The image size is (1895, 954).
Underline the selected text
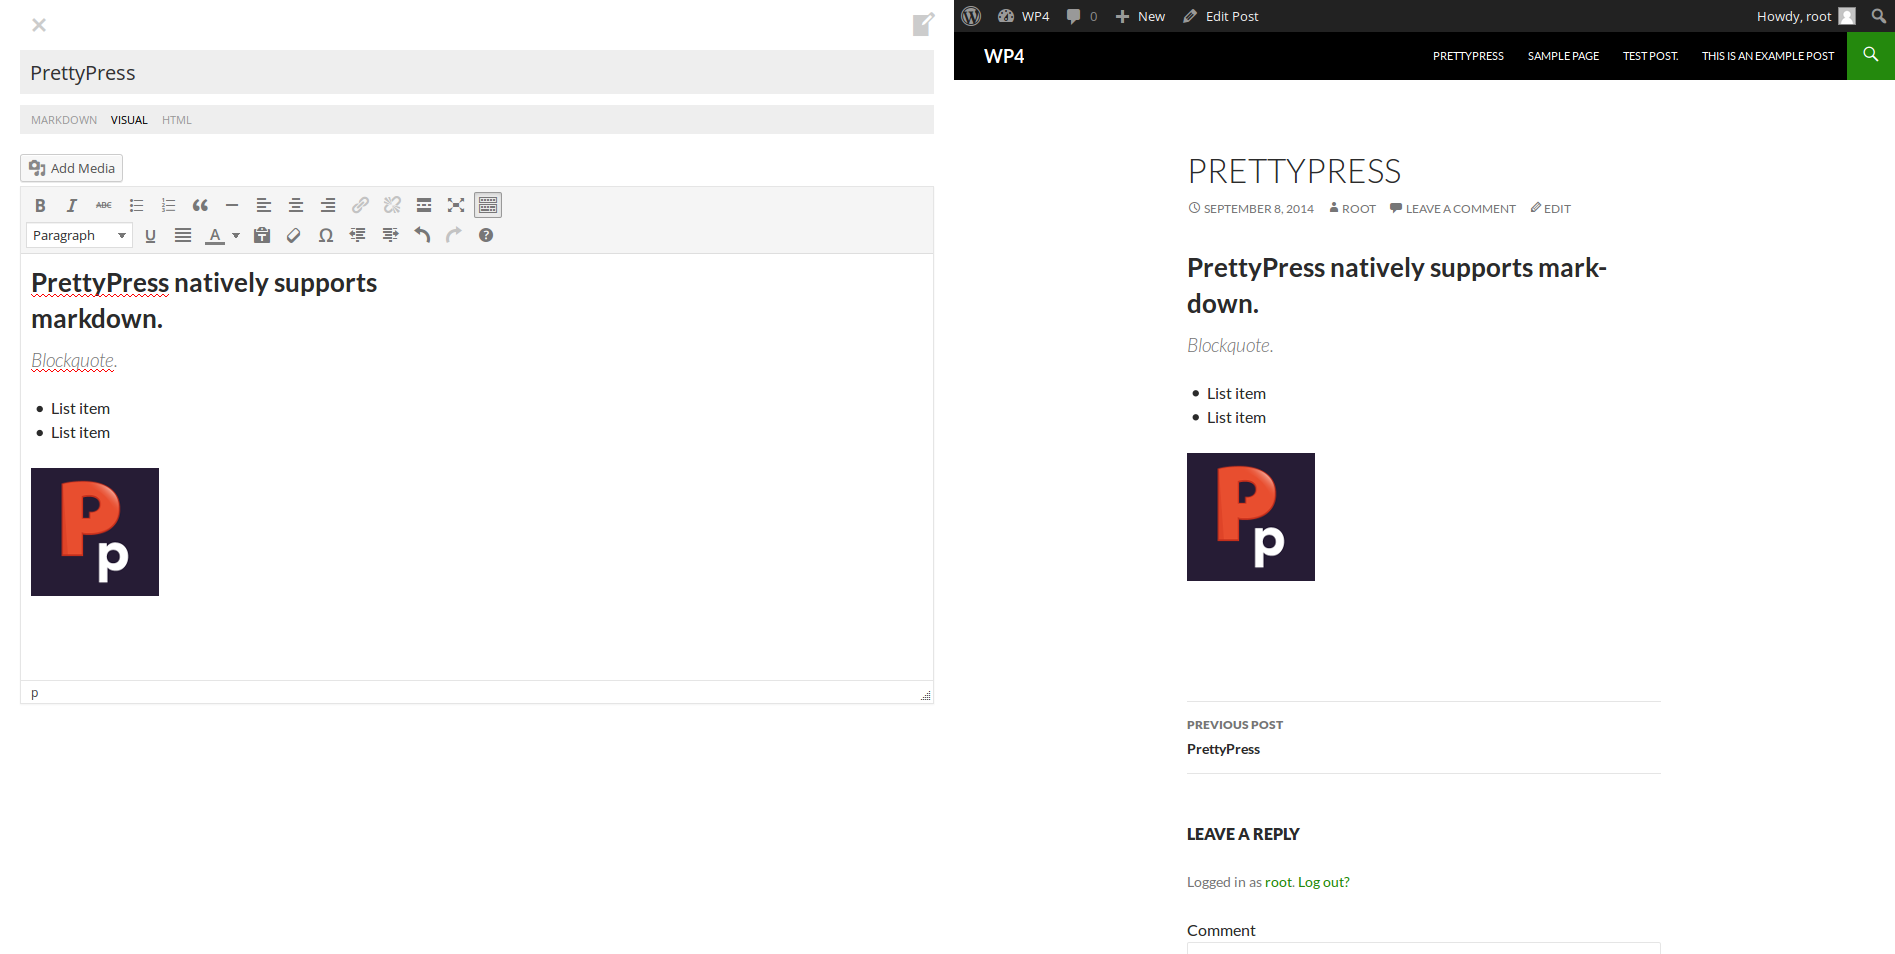151,235
